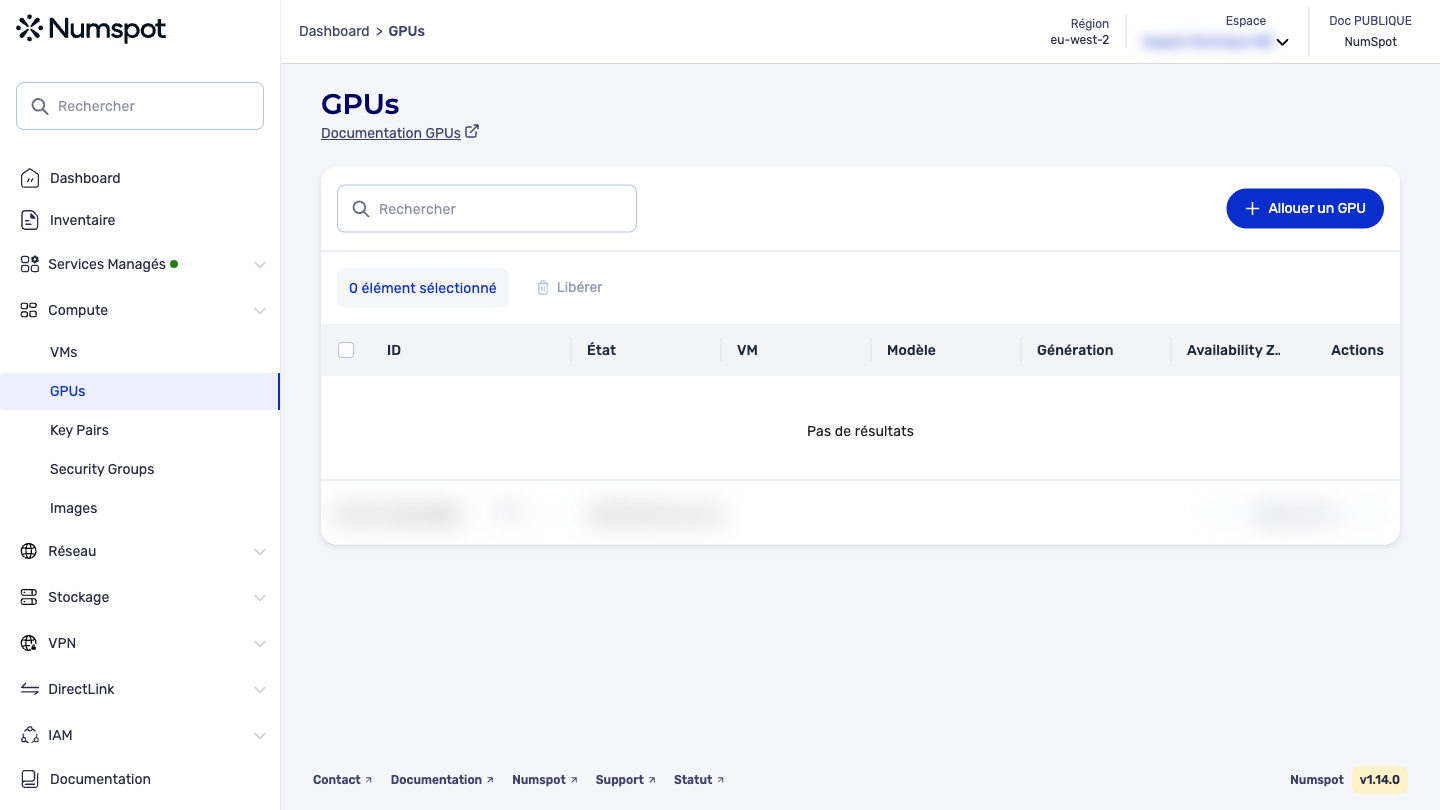Click the 0 élément sélectionné badge

(423, 288)
